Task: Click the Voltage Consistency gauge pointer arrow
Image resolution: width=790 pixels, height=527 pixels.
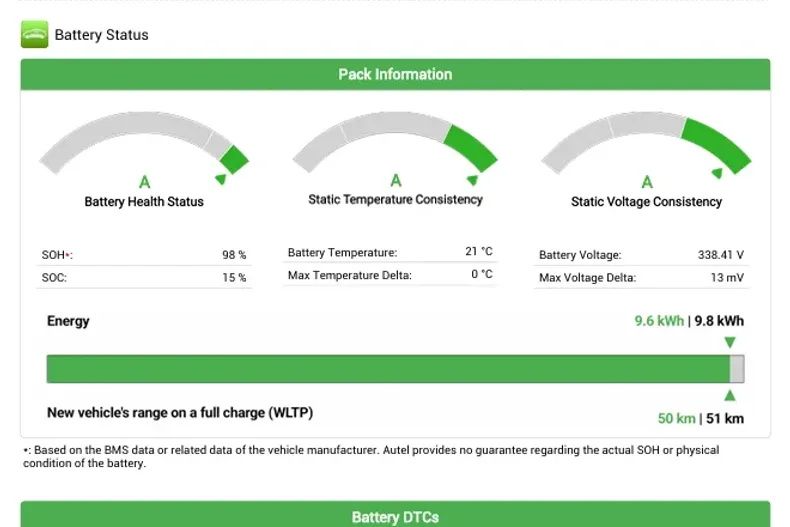Action: (717, 173)
